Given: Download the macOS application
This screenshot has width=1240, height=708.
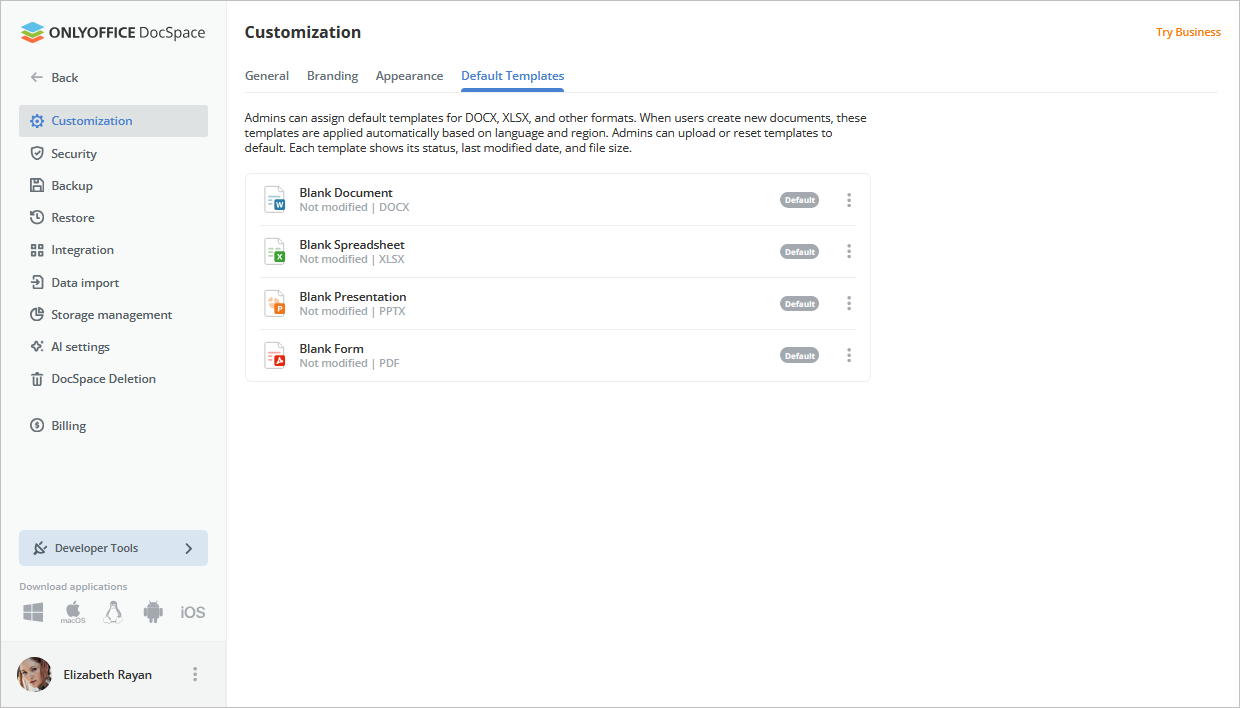Looking at the screenshot, I should tap(73, 613).
